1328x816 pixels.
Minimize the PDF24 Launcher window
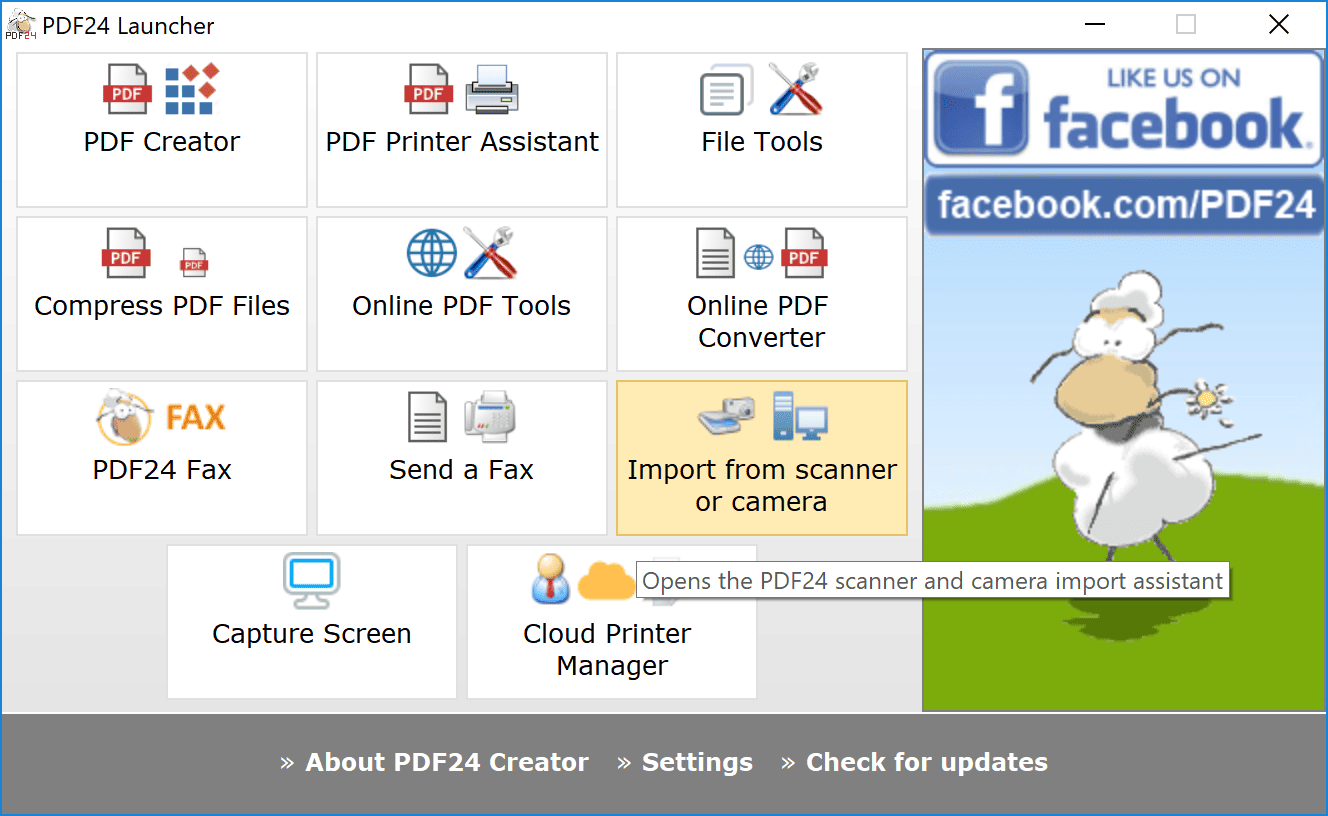pos(1094,23)
